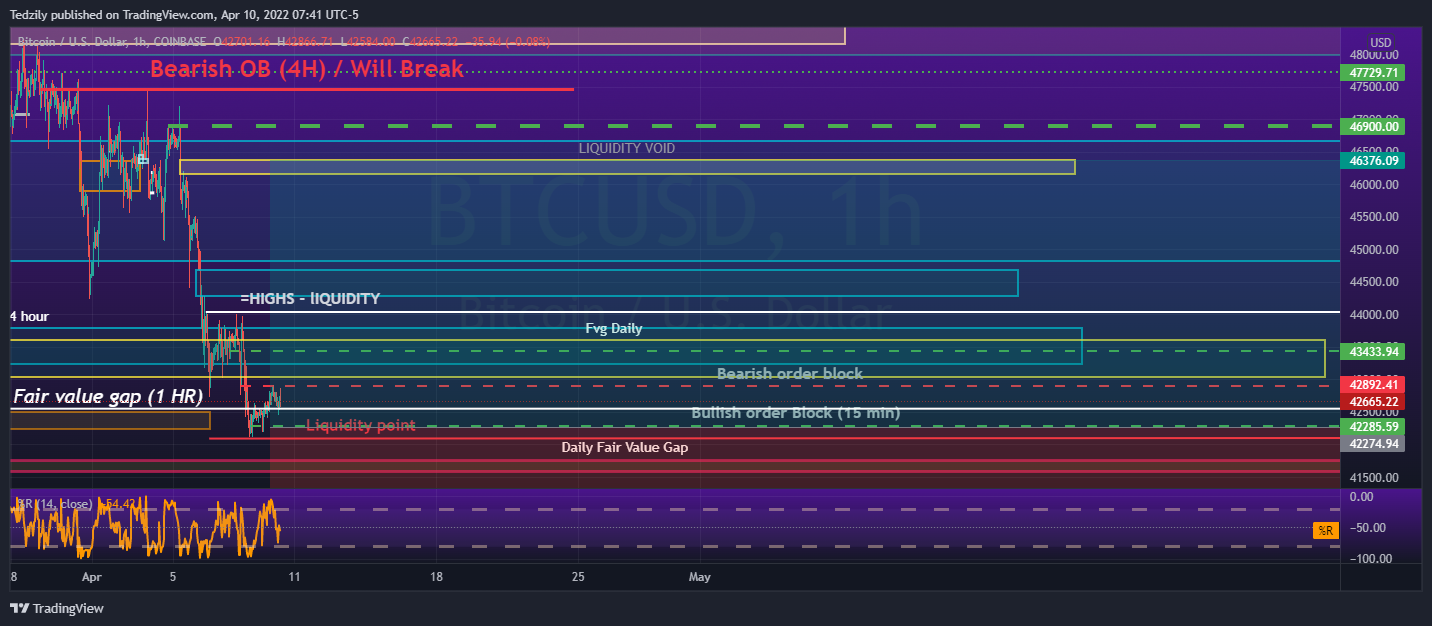Click the current price 42665.22 label
The height and width of the screenshot is (626, 1432).
tap(1375, 401)
